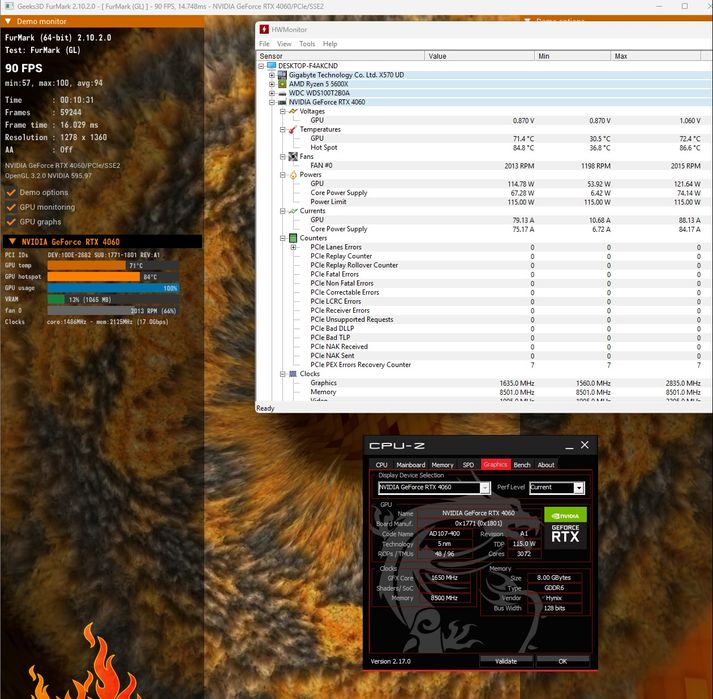Screen dimensions: 713x699
Task: Click the Temperatures thermometer icon
Action: (x=293, y=130)
